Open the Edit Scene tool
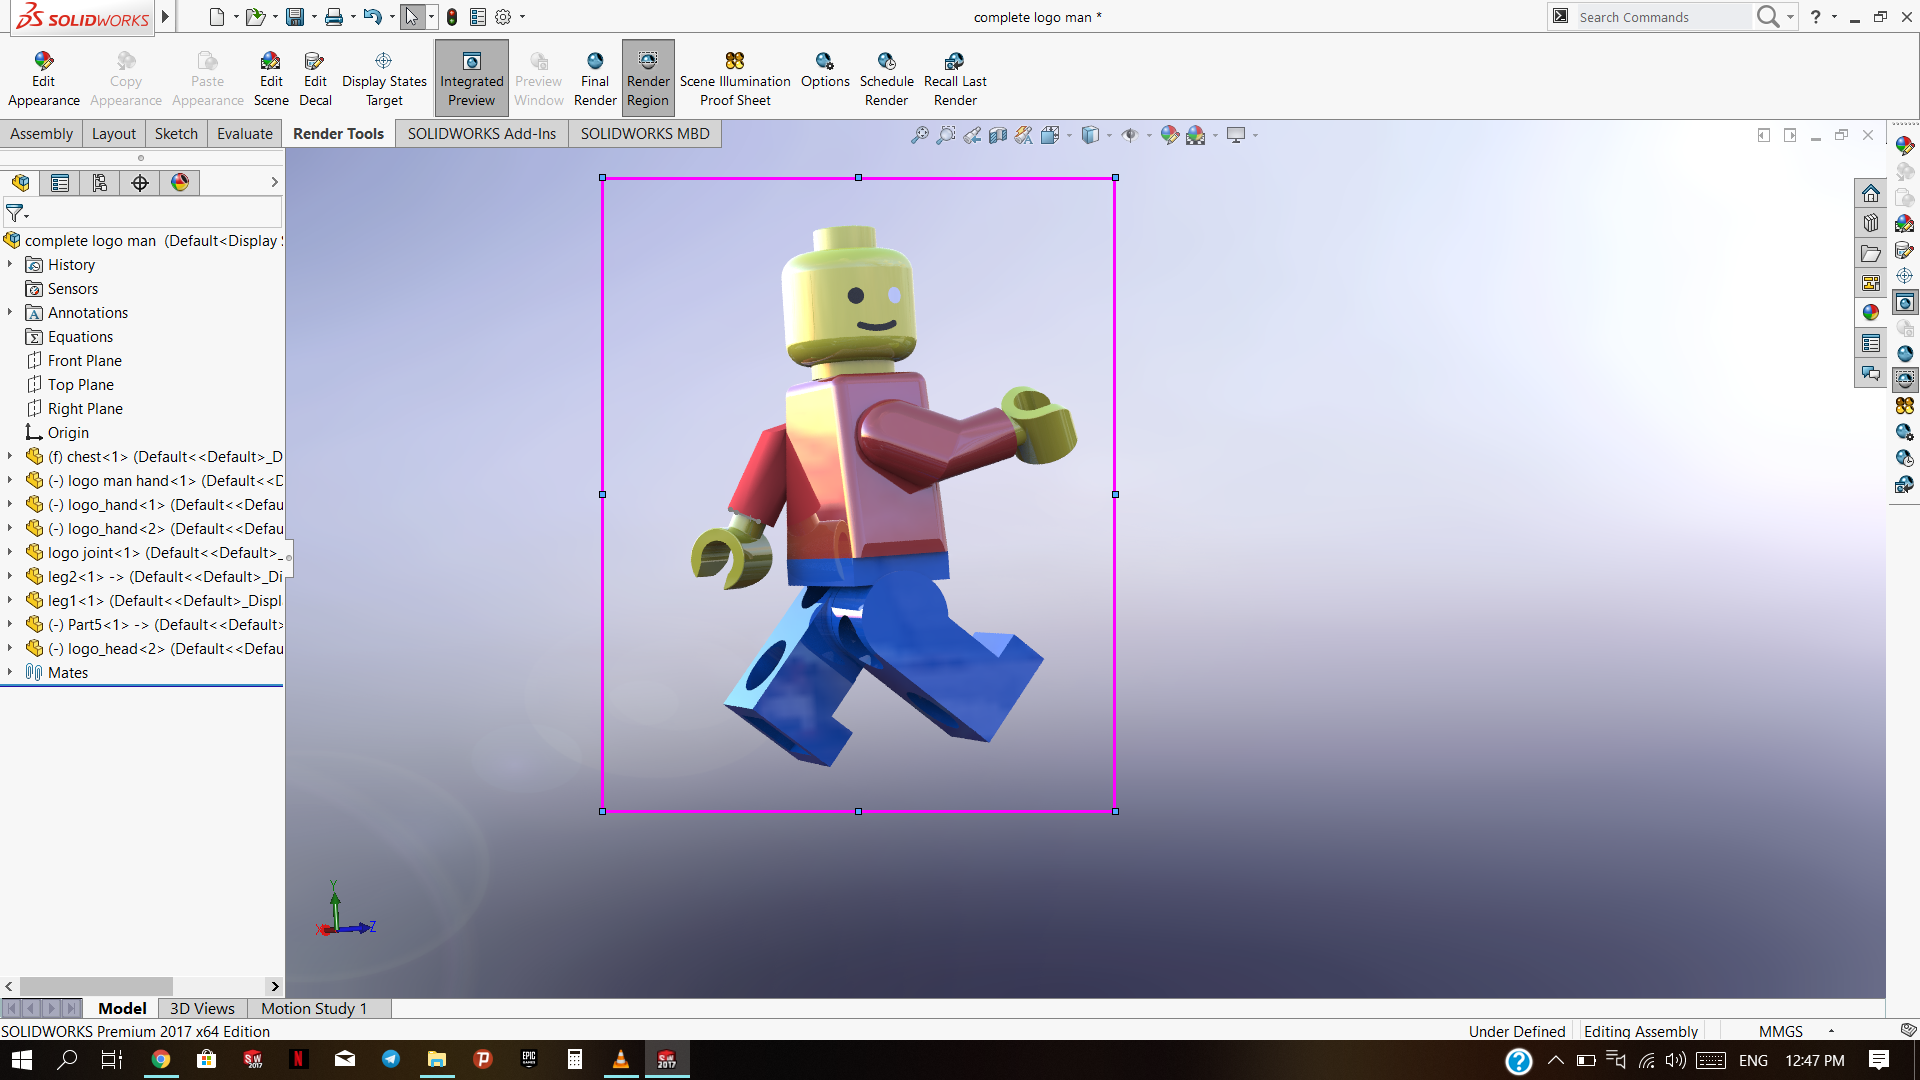 [270, 62]
